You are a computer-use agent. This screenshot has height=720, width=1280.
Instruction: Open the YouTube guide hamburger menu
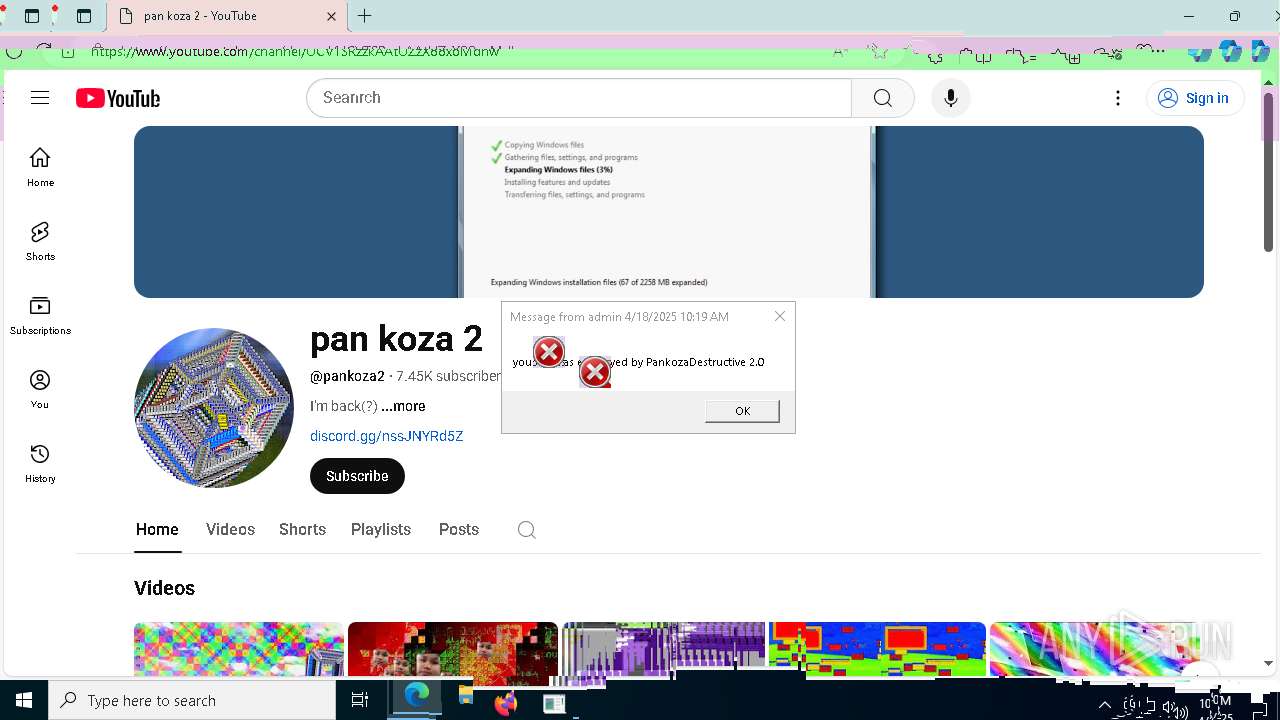click(40, 98)
